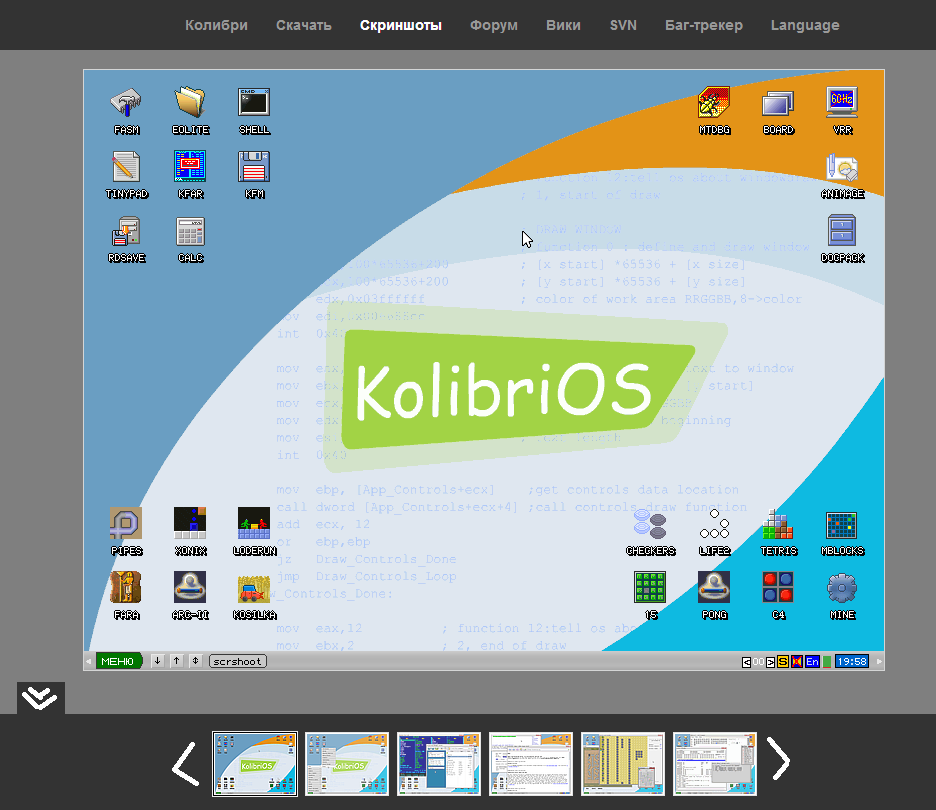Open the MINE game icon
This screenshot has width=936, height=810.
(842, 589)
